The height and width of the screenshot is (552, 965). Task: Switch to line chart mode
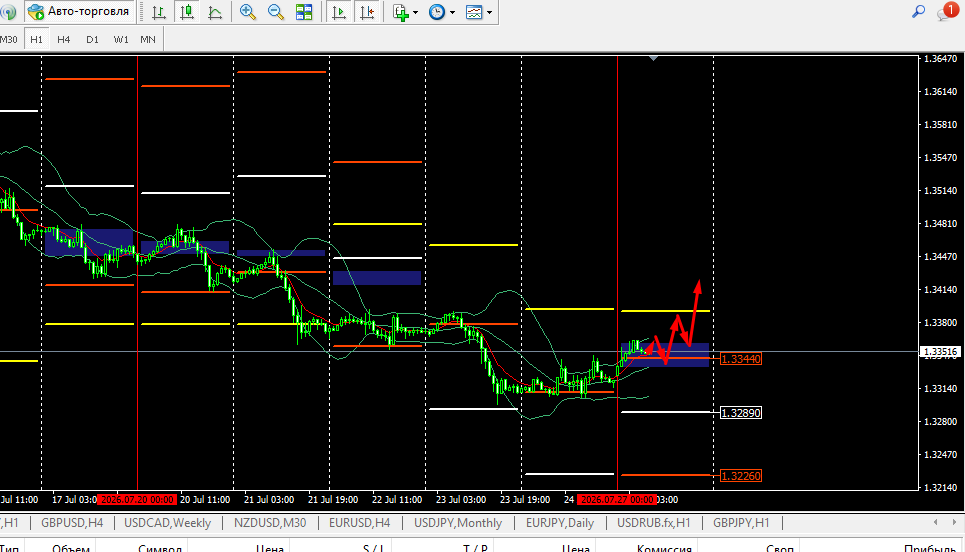tap(215, 12)
